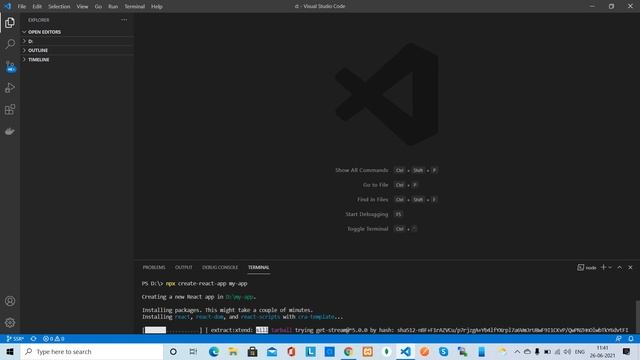Open the Search view in activity bar

[x=10, y=44]
